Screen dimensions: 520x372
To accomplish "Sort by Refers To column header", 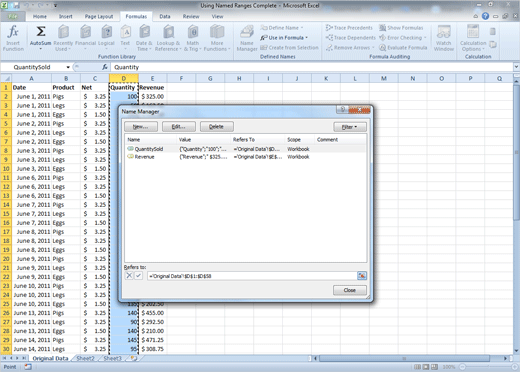I will (257, 140).
